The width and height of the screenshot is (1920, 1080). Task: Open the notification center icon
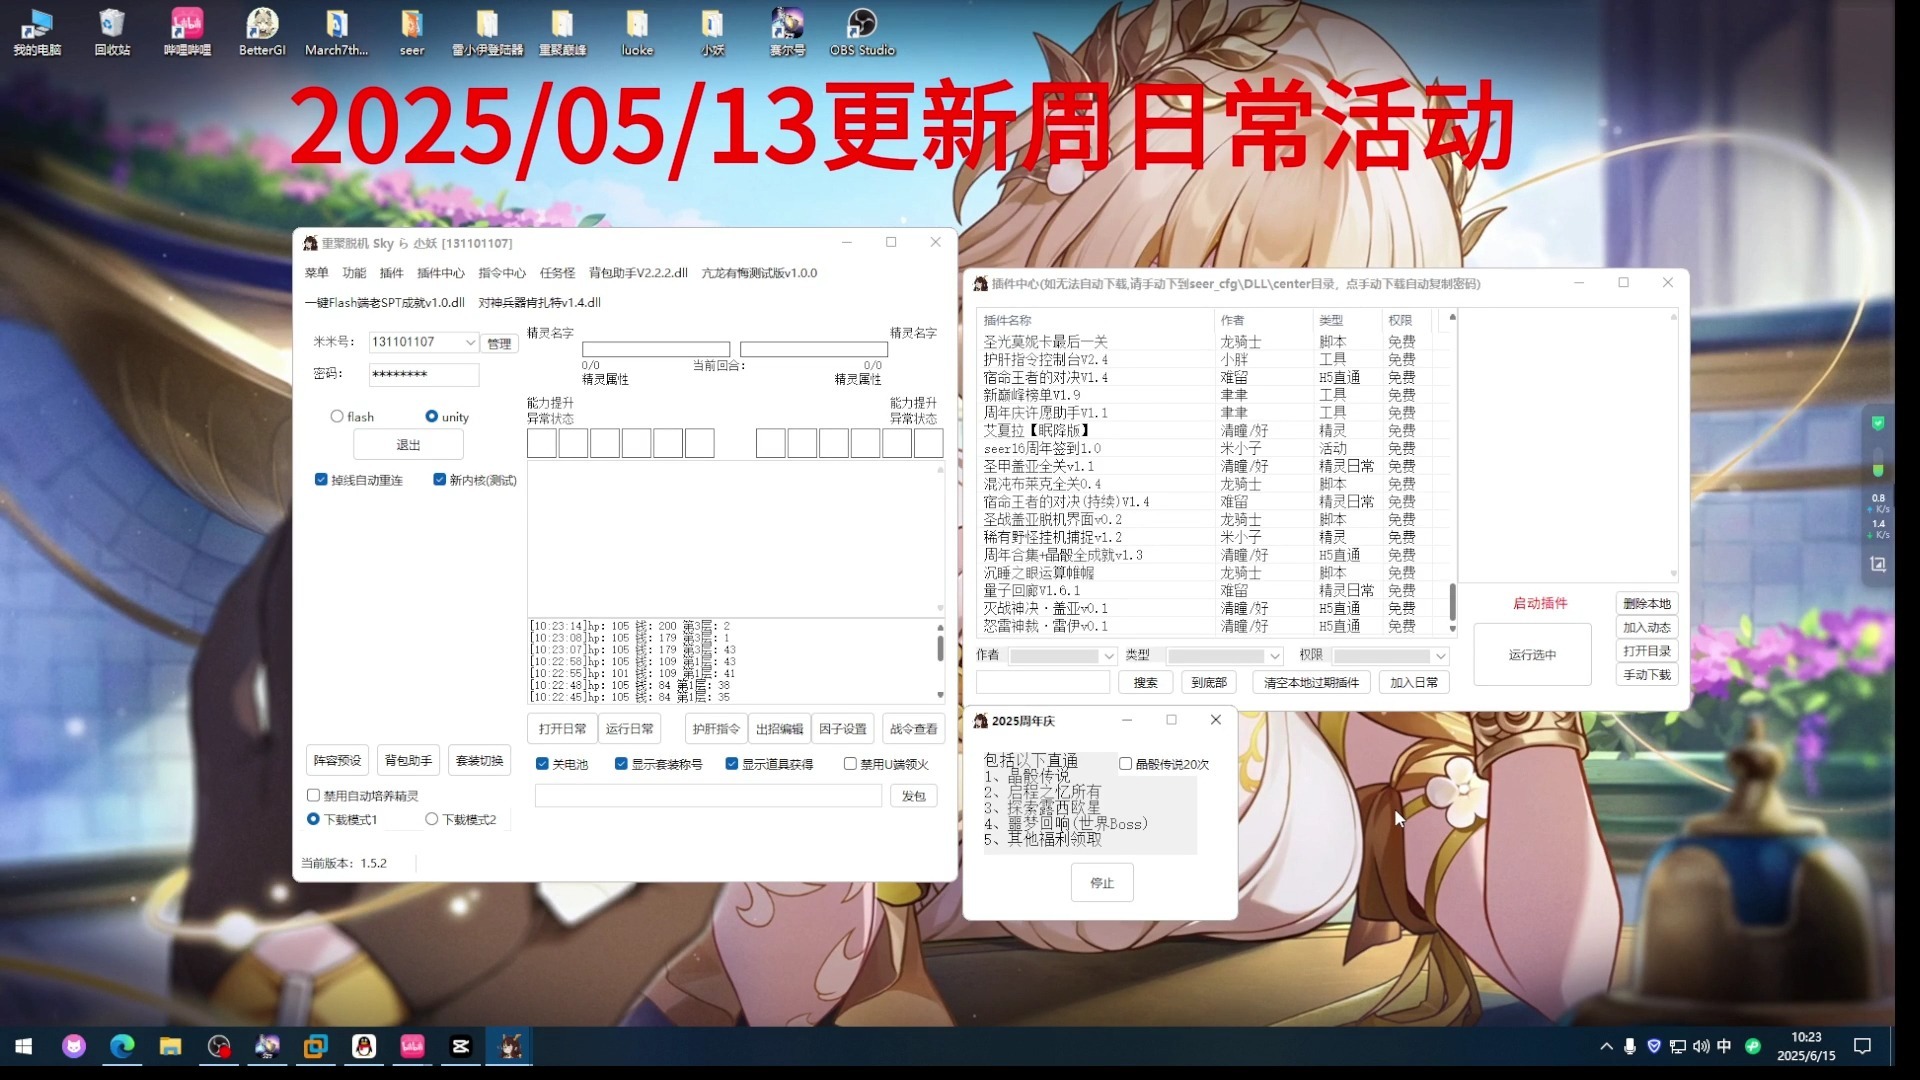point(1862,1046)
